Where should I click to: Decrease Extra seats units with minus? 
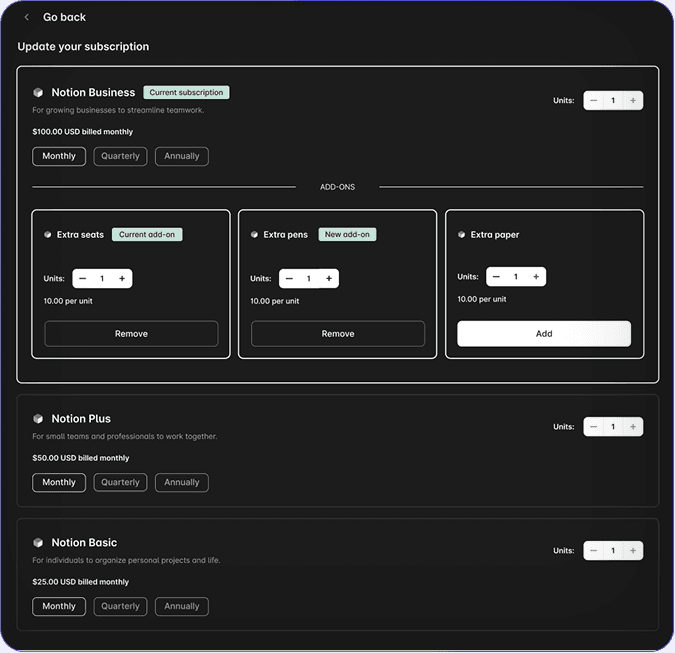83,279
